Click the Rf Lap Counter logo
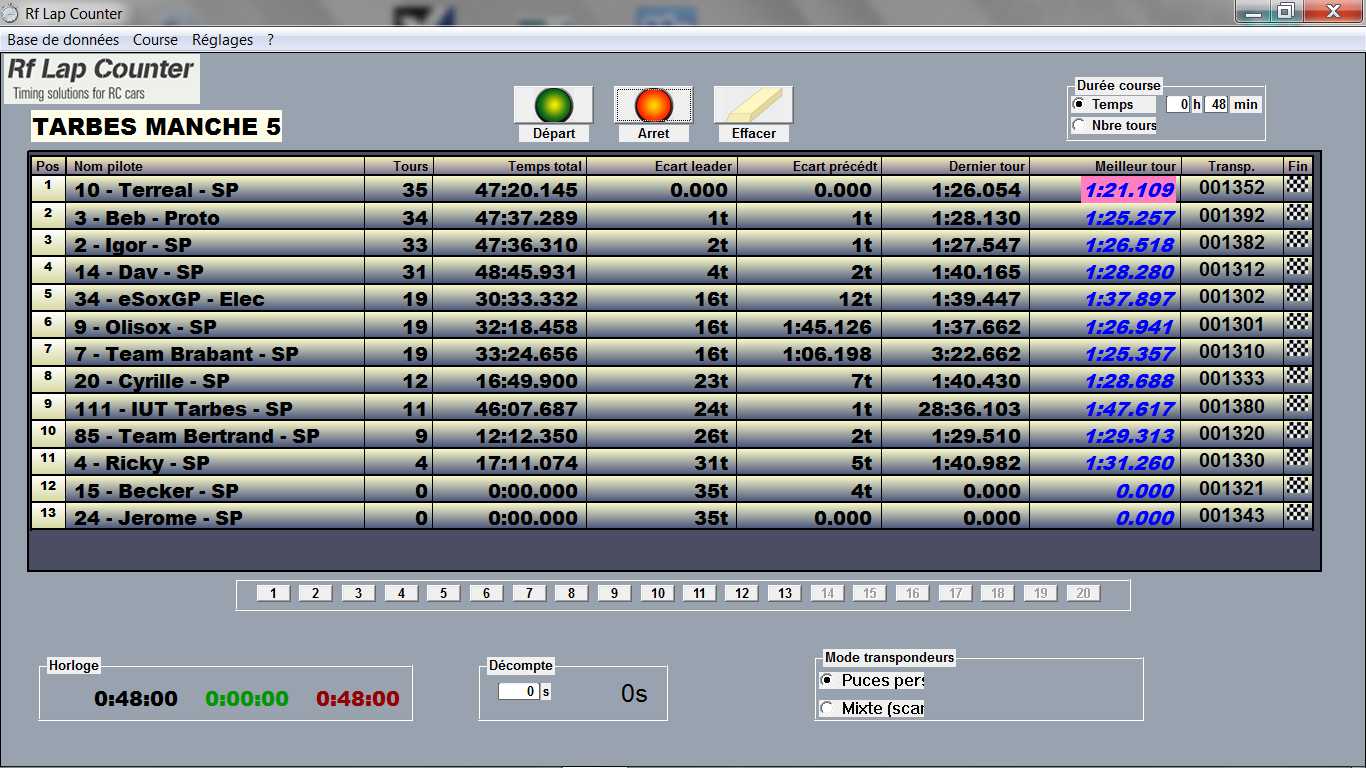Image resolution: width=1366 pixels, height=768 pixels. (x=101, y=79)
